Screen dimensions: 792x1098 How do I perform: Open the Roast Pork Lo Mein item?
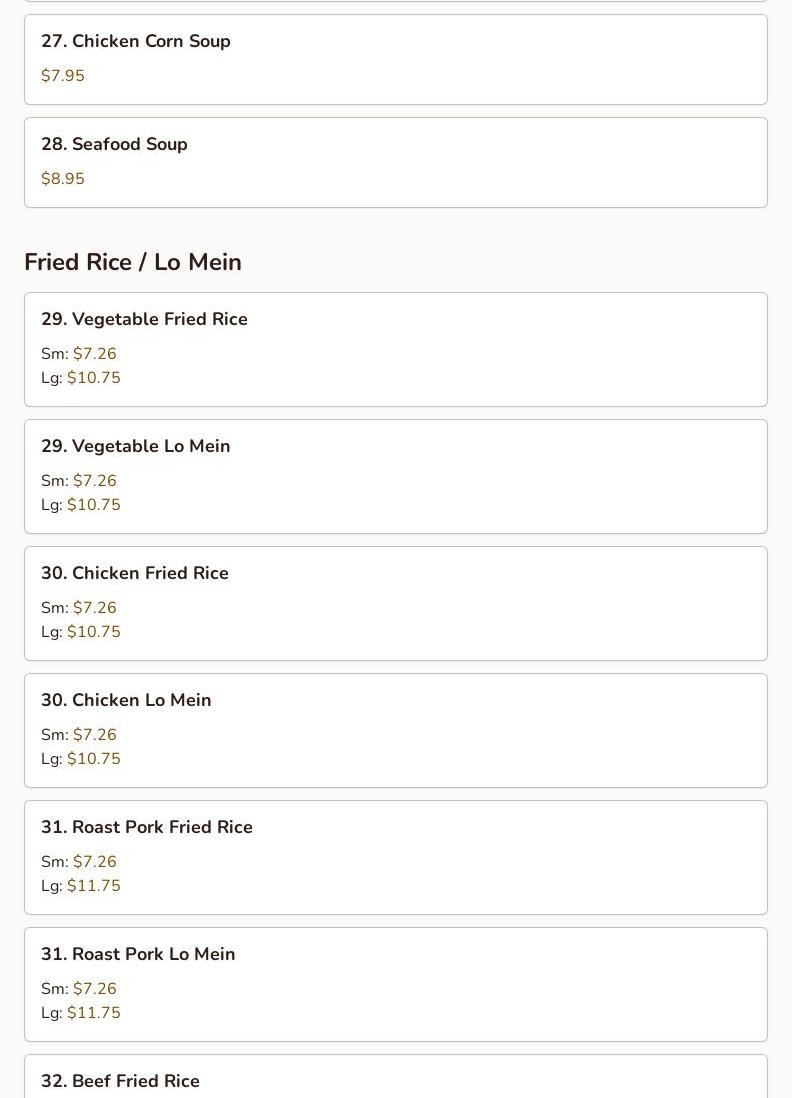click(x=138, y=954)
